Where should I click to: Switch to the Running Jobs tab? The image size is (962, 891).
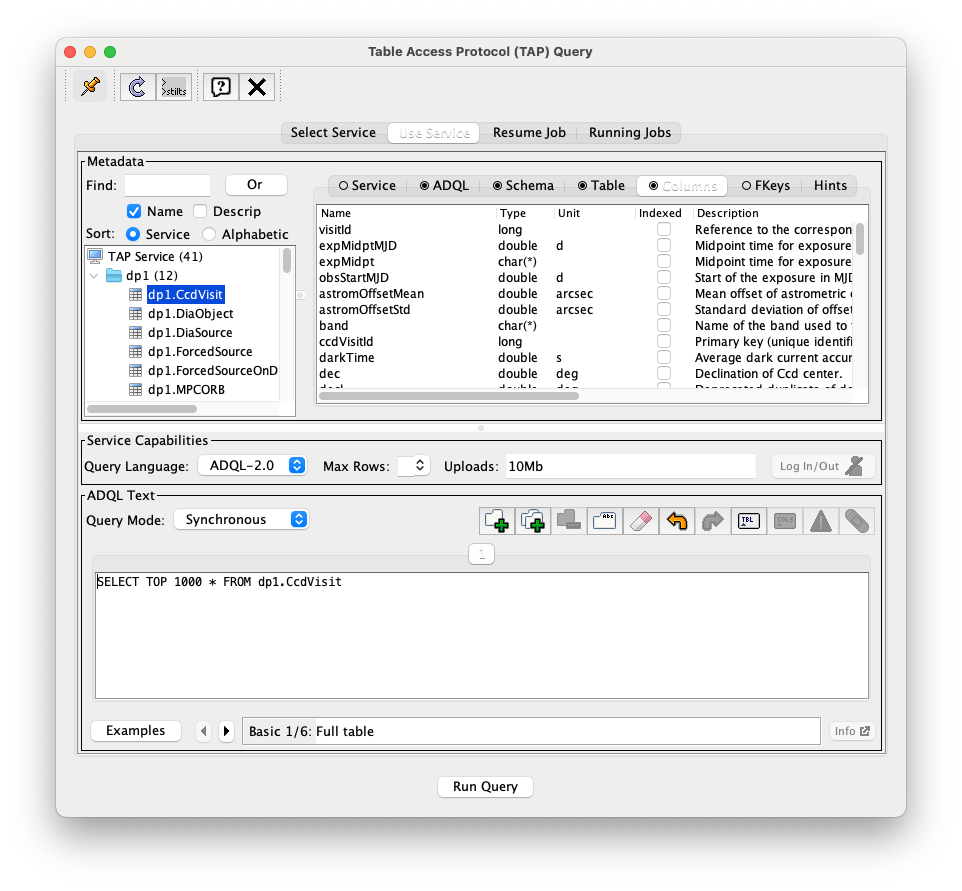coord(630,132)
